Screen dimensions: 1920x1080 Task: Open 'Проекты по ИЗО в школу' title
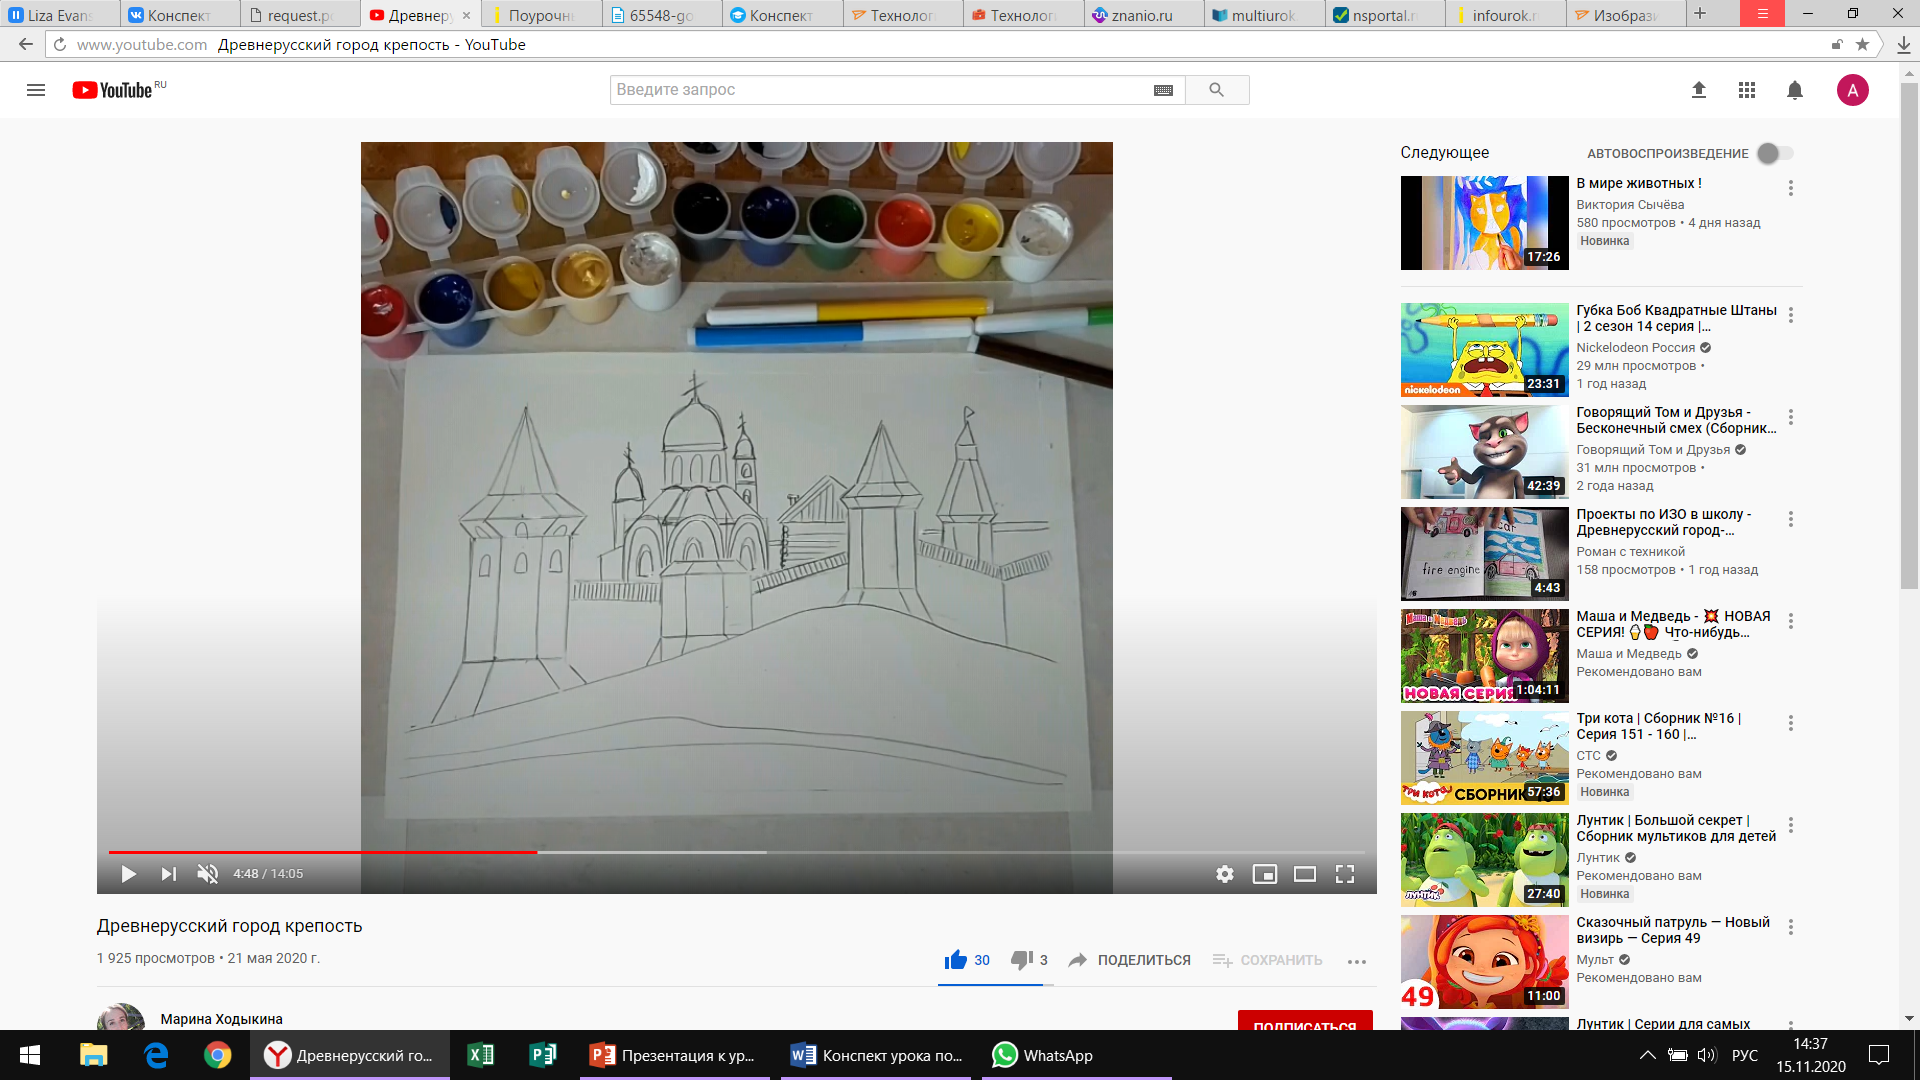[x=1664, y=522]
